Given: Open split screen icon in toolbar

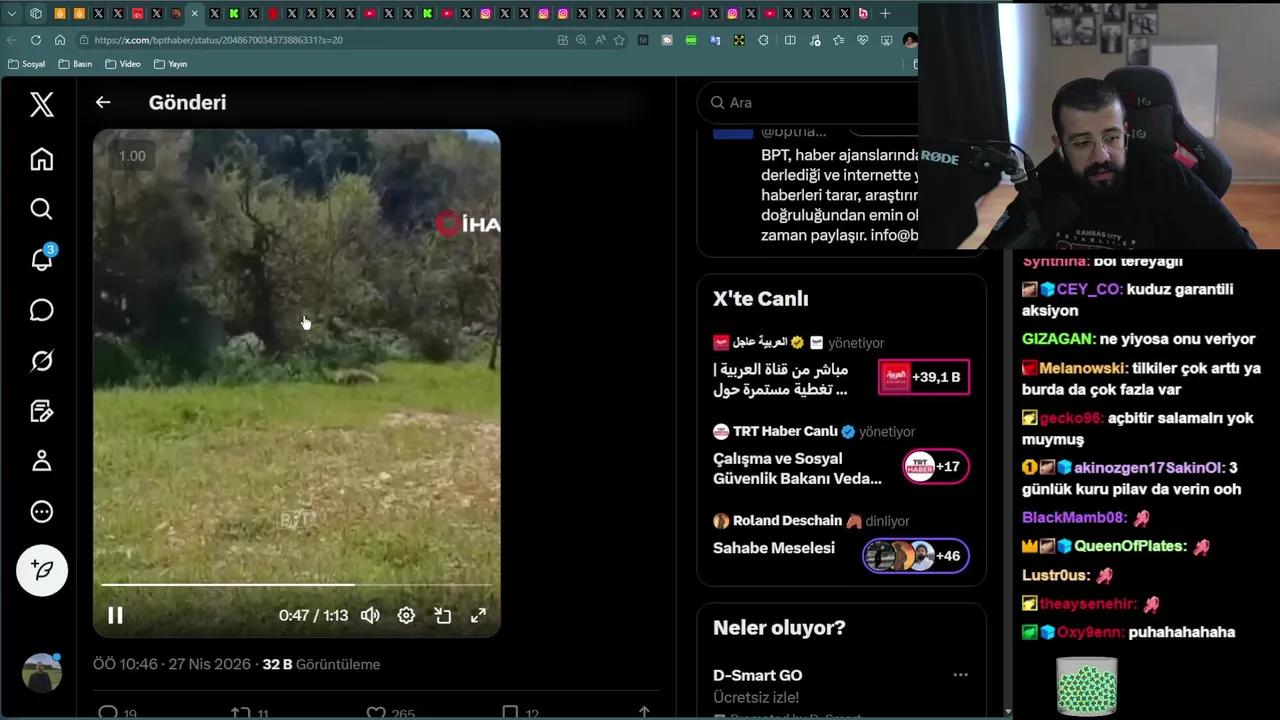Looking at the screenshot, I should [x=790, y=40].
